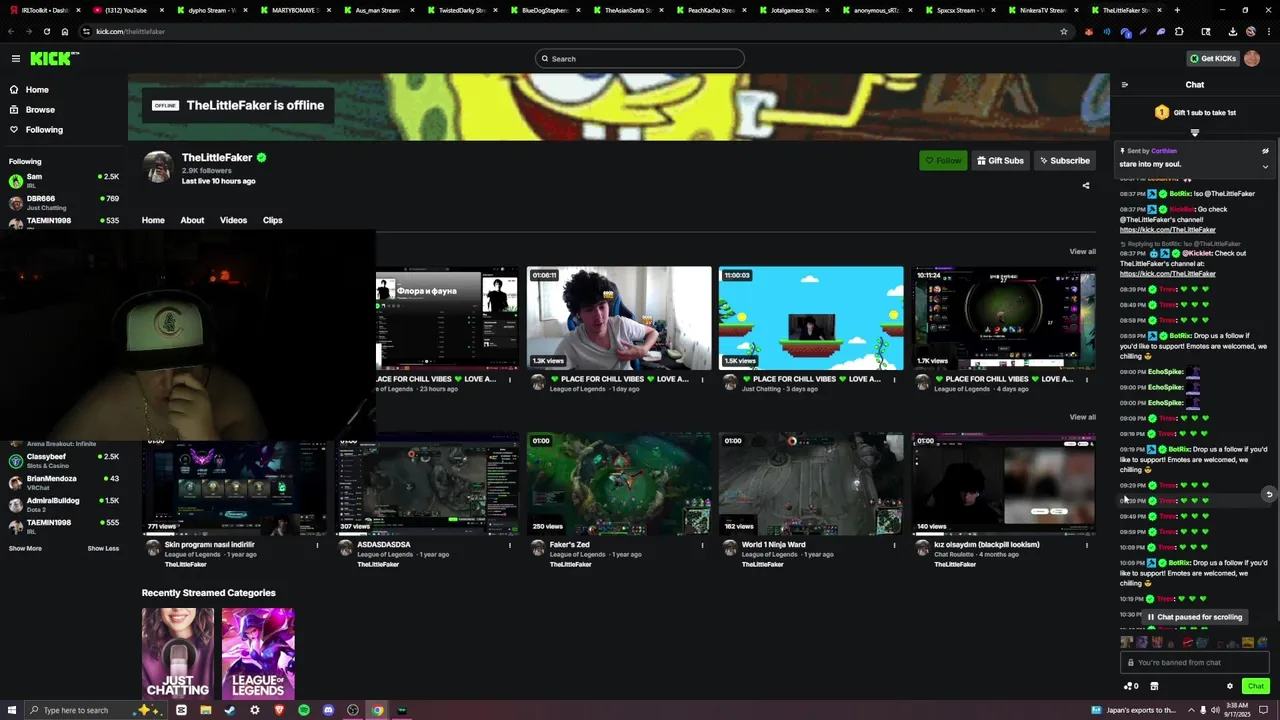Screen dimensions: 1280x720
Task: Open Steam from the taskbar
Action: (230, 710)
